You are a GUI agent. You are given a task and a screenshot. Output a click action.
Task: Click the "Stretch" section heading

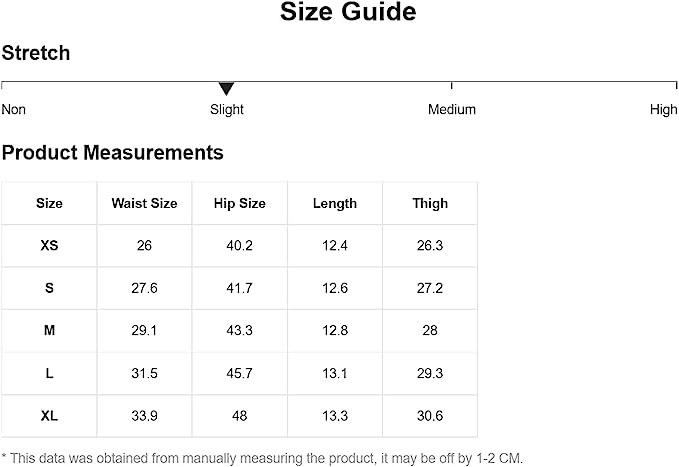tap(36, 54)
